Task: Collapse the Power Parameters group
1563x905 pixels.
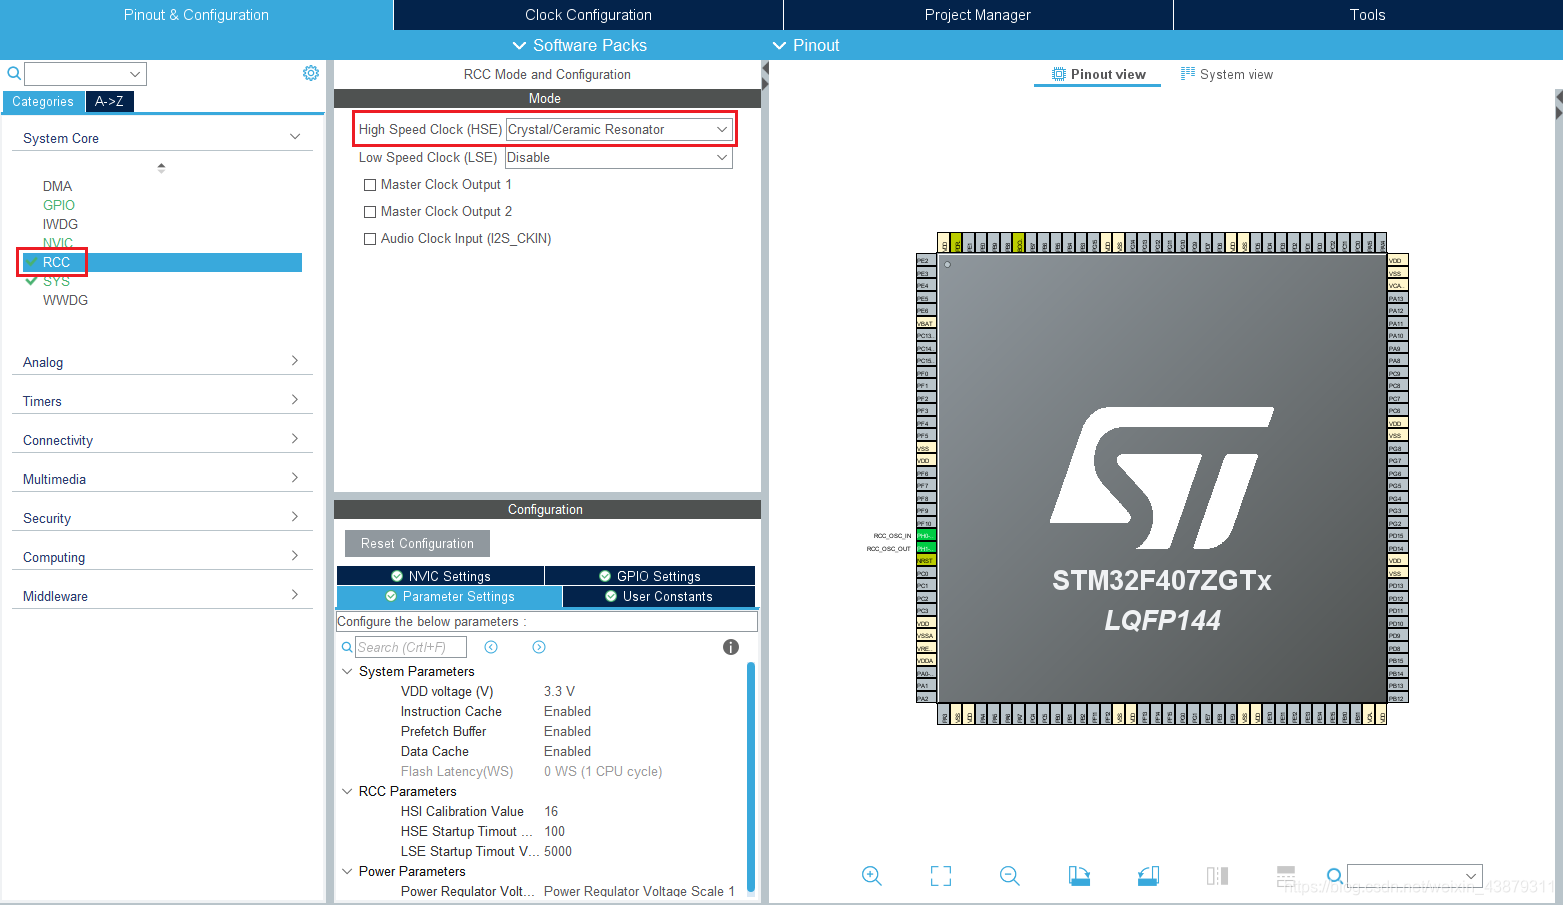Action: [x=347, y=871]
